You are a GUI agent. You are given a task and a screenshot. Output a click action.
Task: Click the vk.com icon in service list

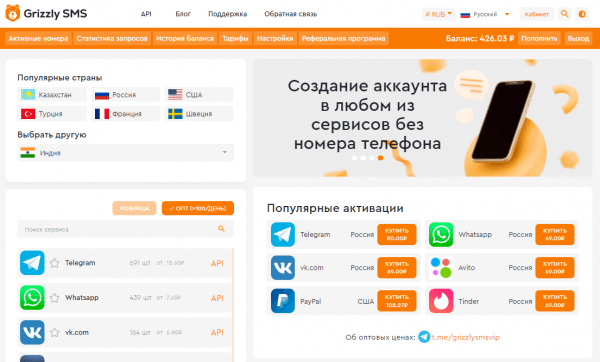[32, 333]
